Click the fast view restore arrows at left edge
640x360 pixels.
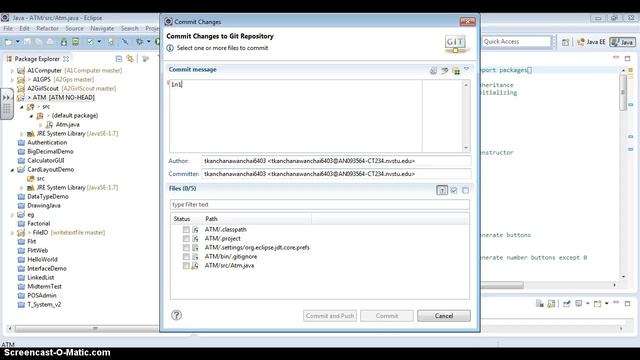7,98
